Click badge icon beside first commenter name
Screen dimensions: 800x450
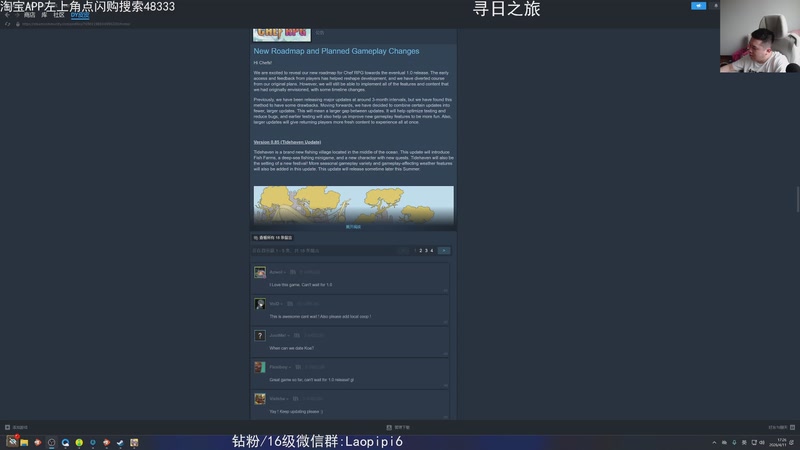[x=293, y=272]
